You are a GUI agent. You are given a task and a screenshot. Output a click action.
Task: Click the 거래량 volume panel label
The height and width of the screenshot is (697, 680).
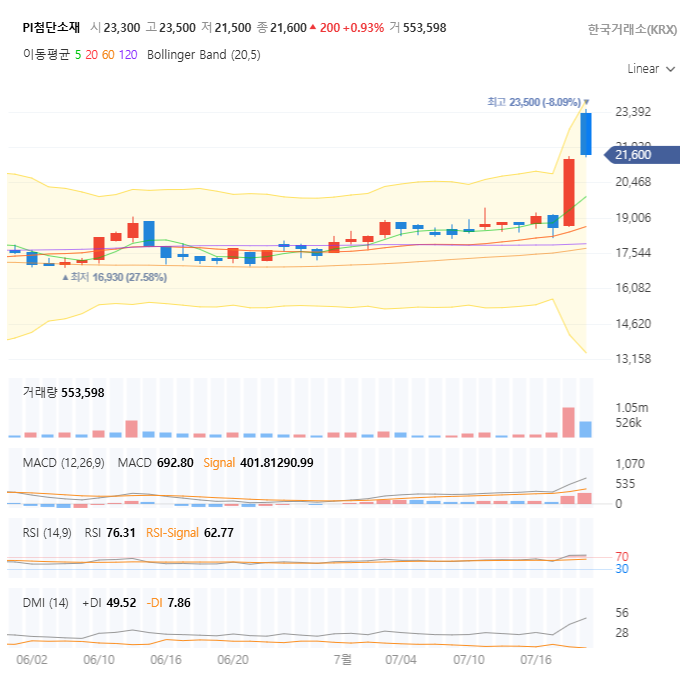point(40,393)
